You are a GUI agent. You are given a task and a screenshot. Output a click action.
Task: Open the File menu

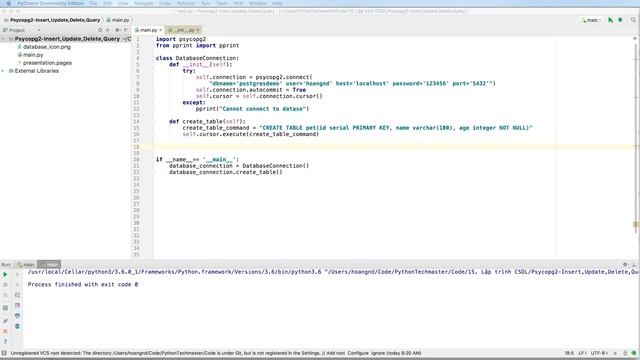93,3
